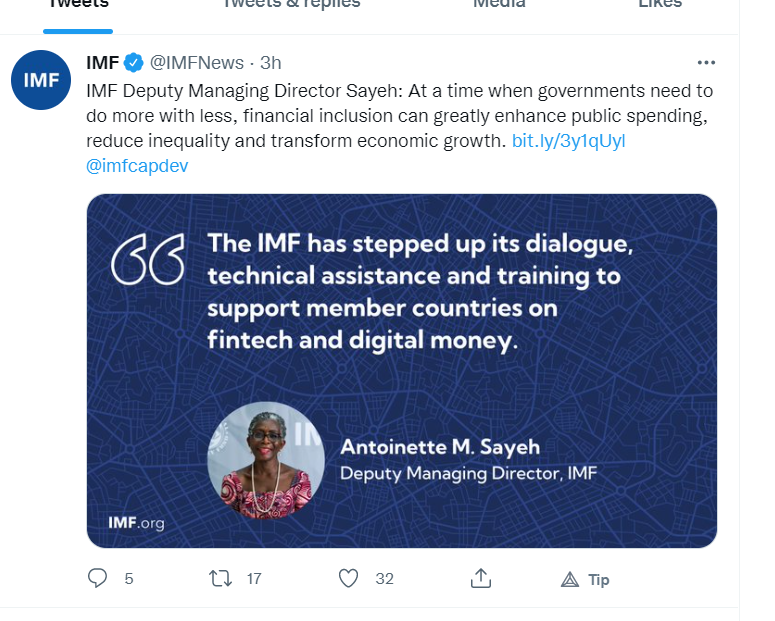Open the @IMFNews handle

pos(197,63)
